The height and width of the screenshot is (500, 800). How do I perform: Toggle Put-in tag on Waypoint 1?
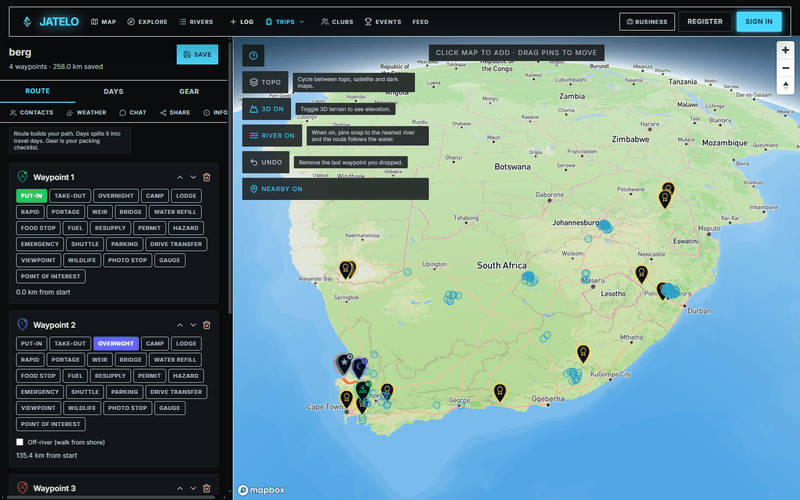pyautogui.click(x=32, y=196)
